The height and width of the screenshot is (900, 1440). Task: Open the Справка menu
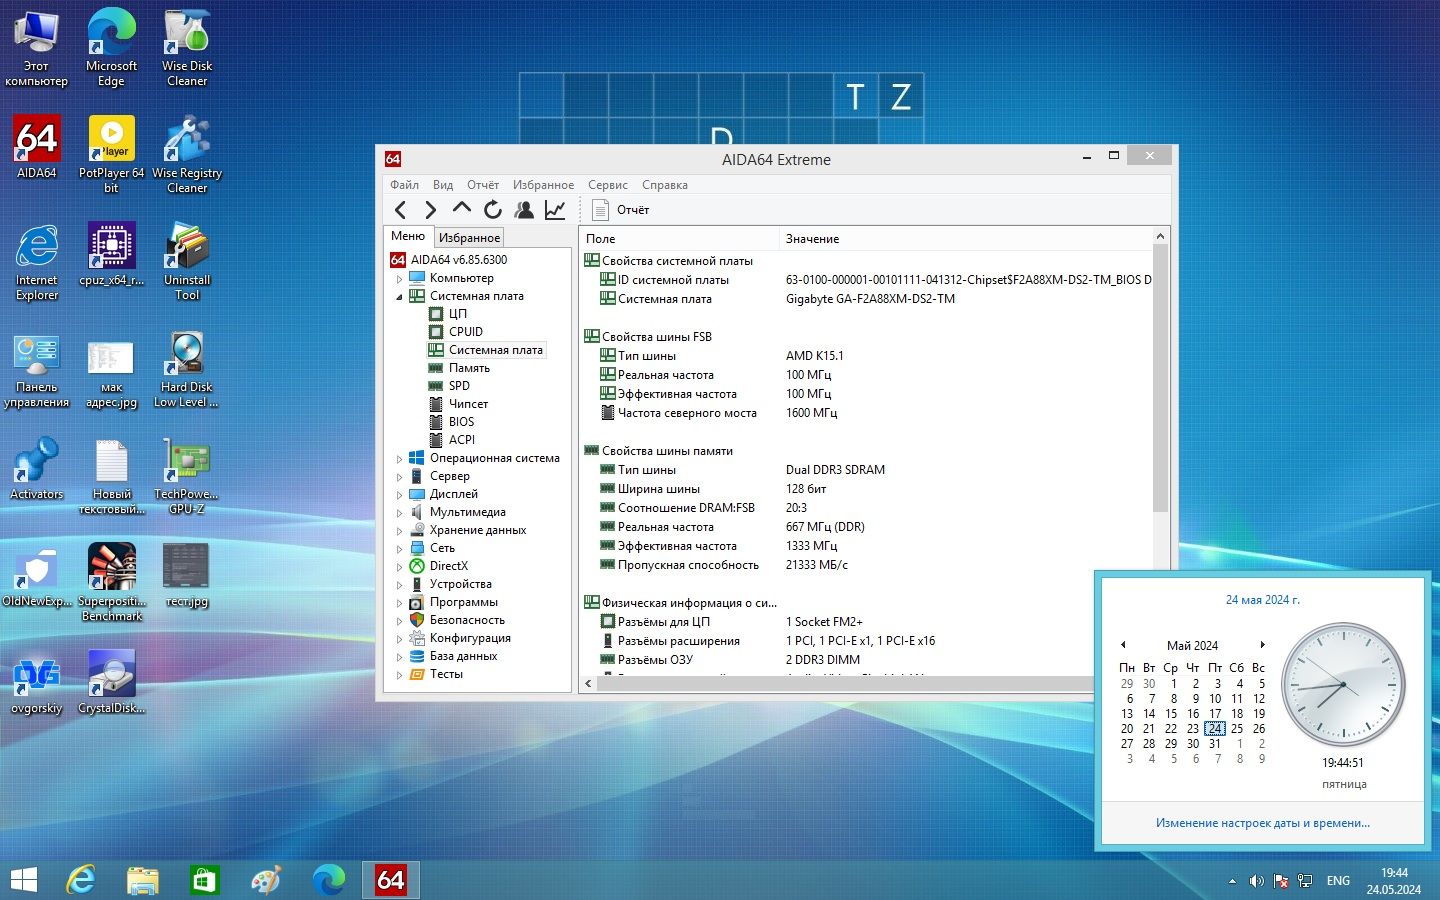[x=665, y=185]
